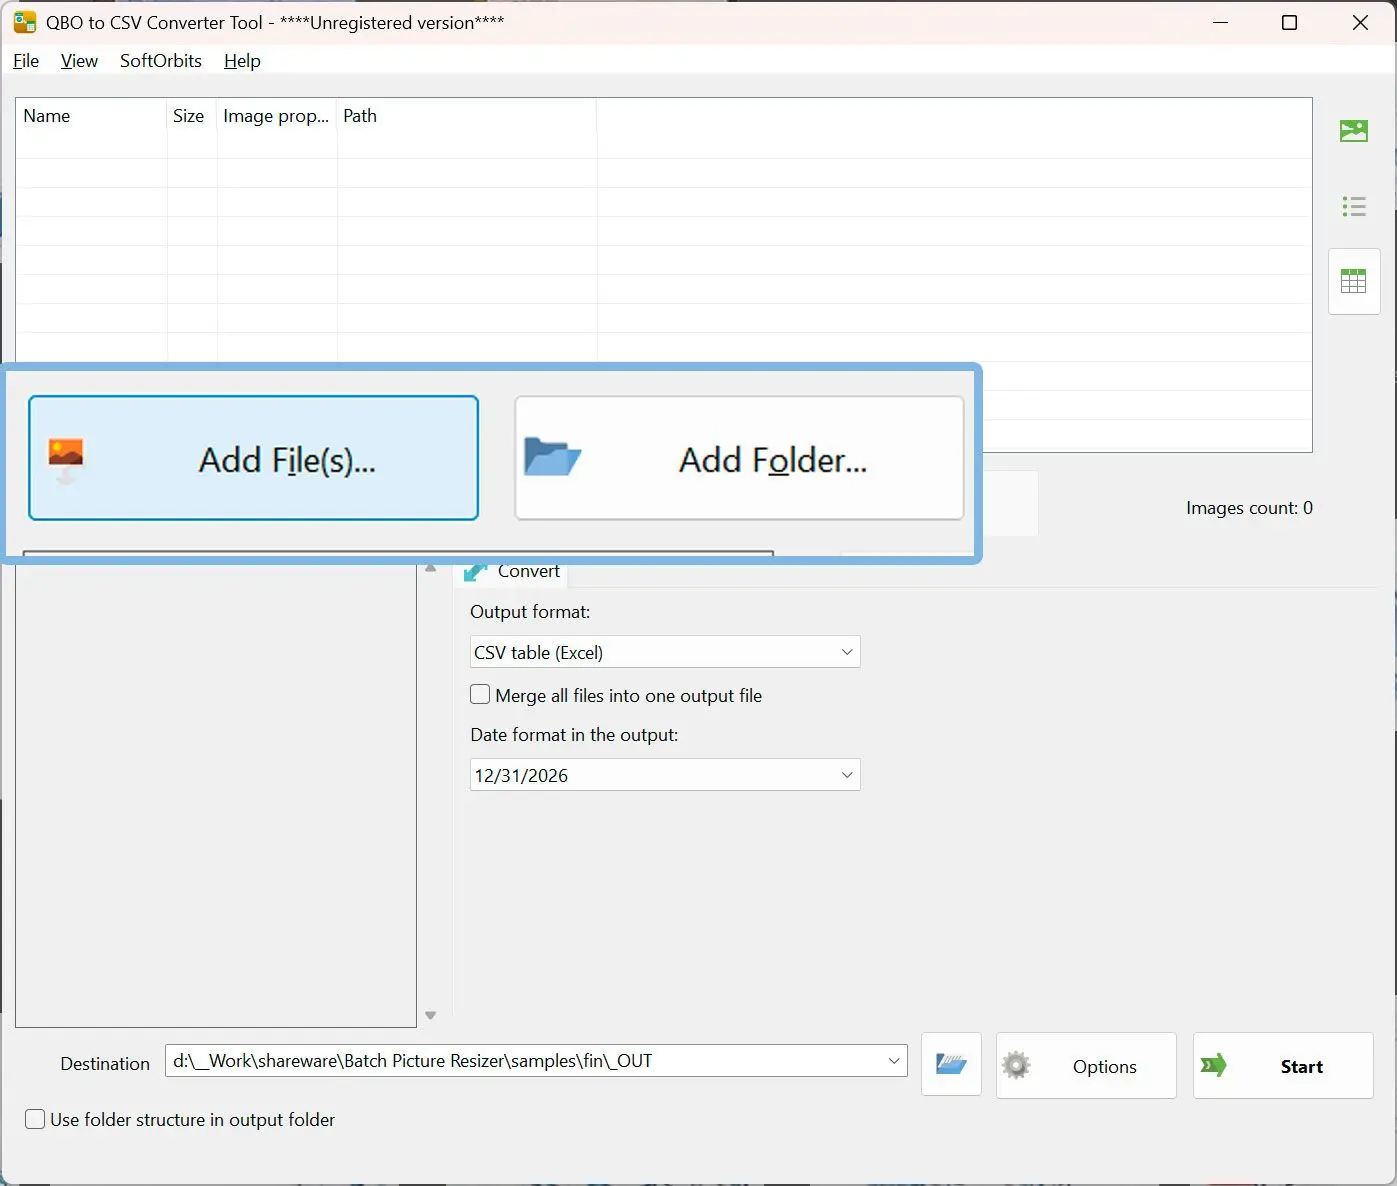Open the Output format dropdown

(x=665, y=652)
